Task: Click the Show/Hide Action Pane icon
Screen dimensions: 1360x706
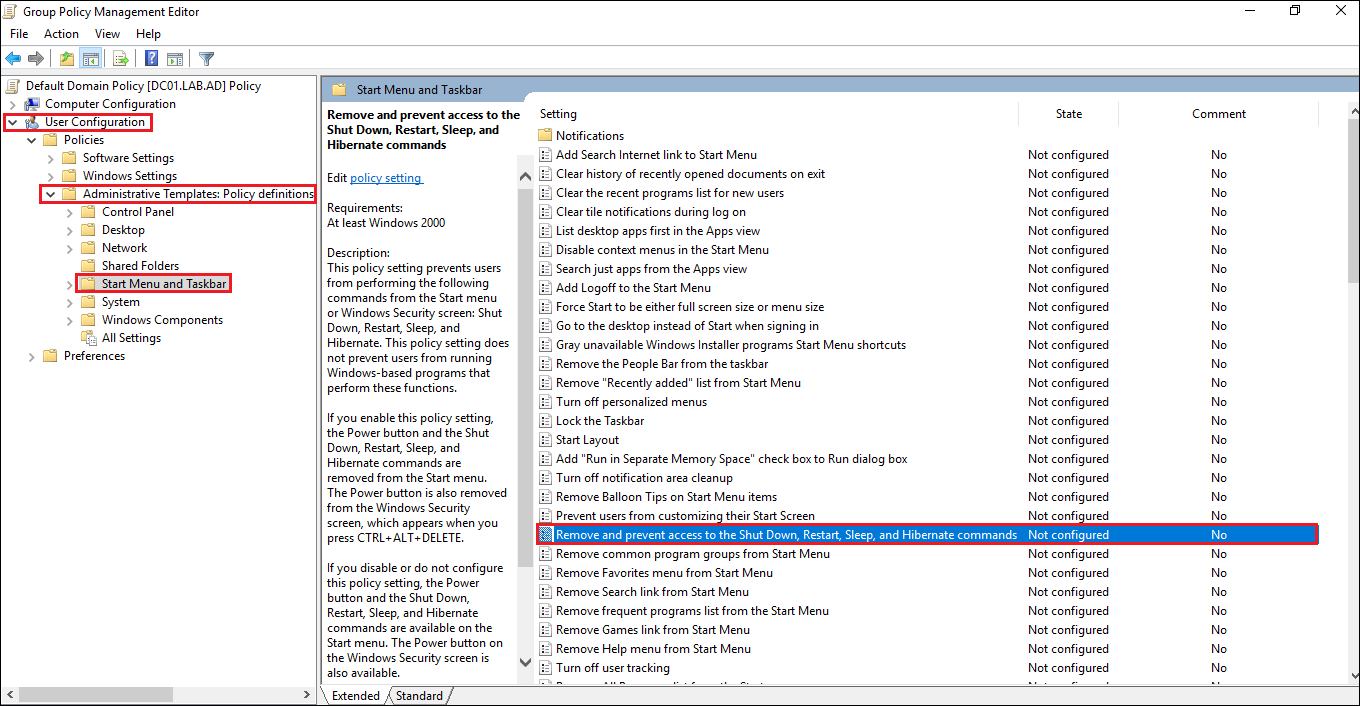Action: point(175,59)
